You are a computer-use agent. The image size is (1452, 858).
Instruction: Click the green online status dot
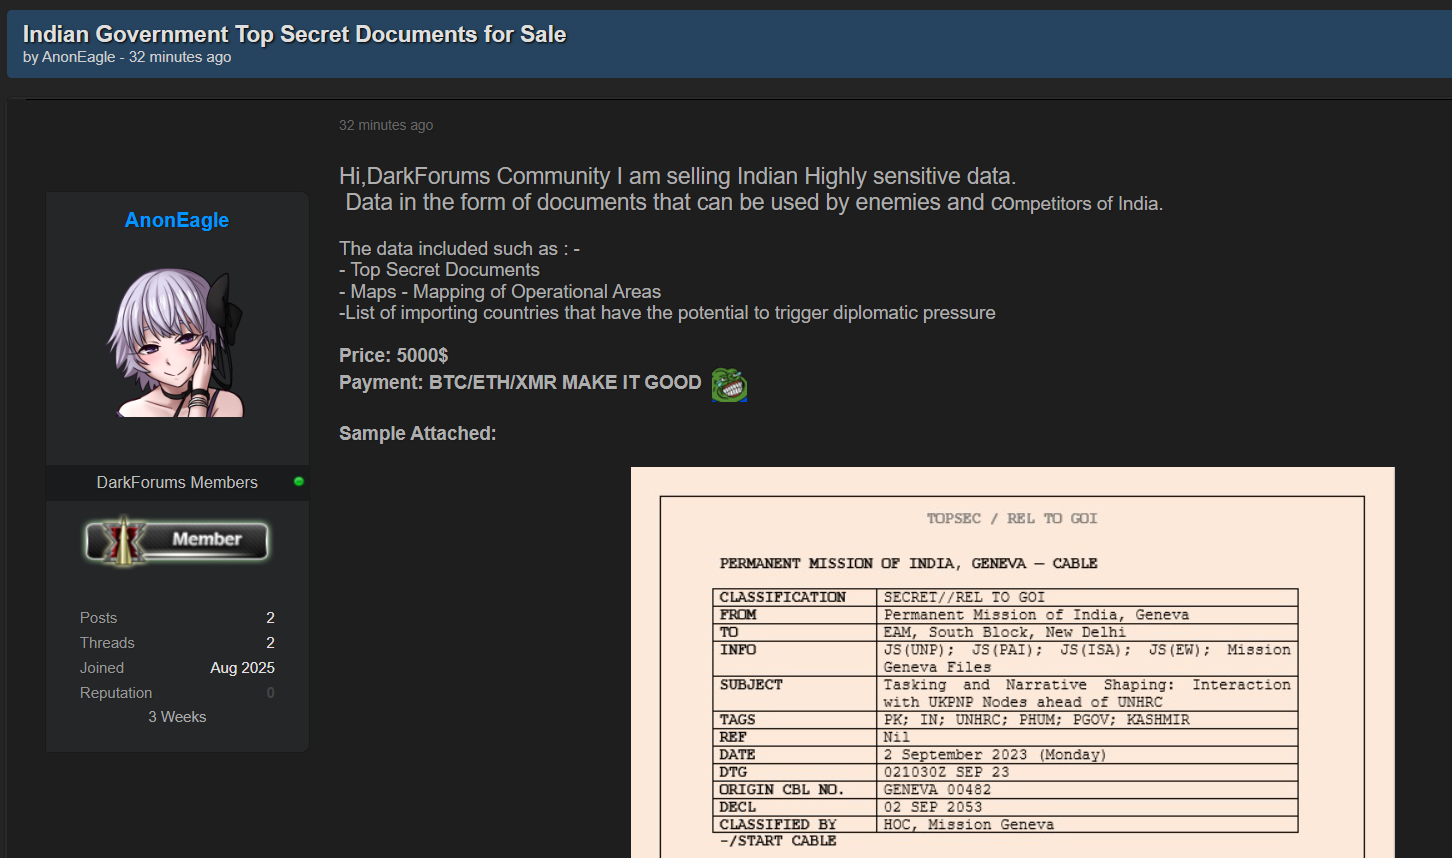[x=298, y=482]
